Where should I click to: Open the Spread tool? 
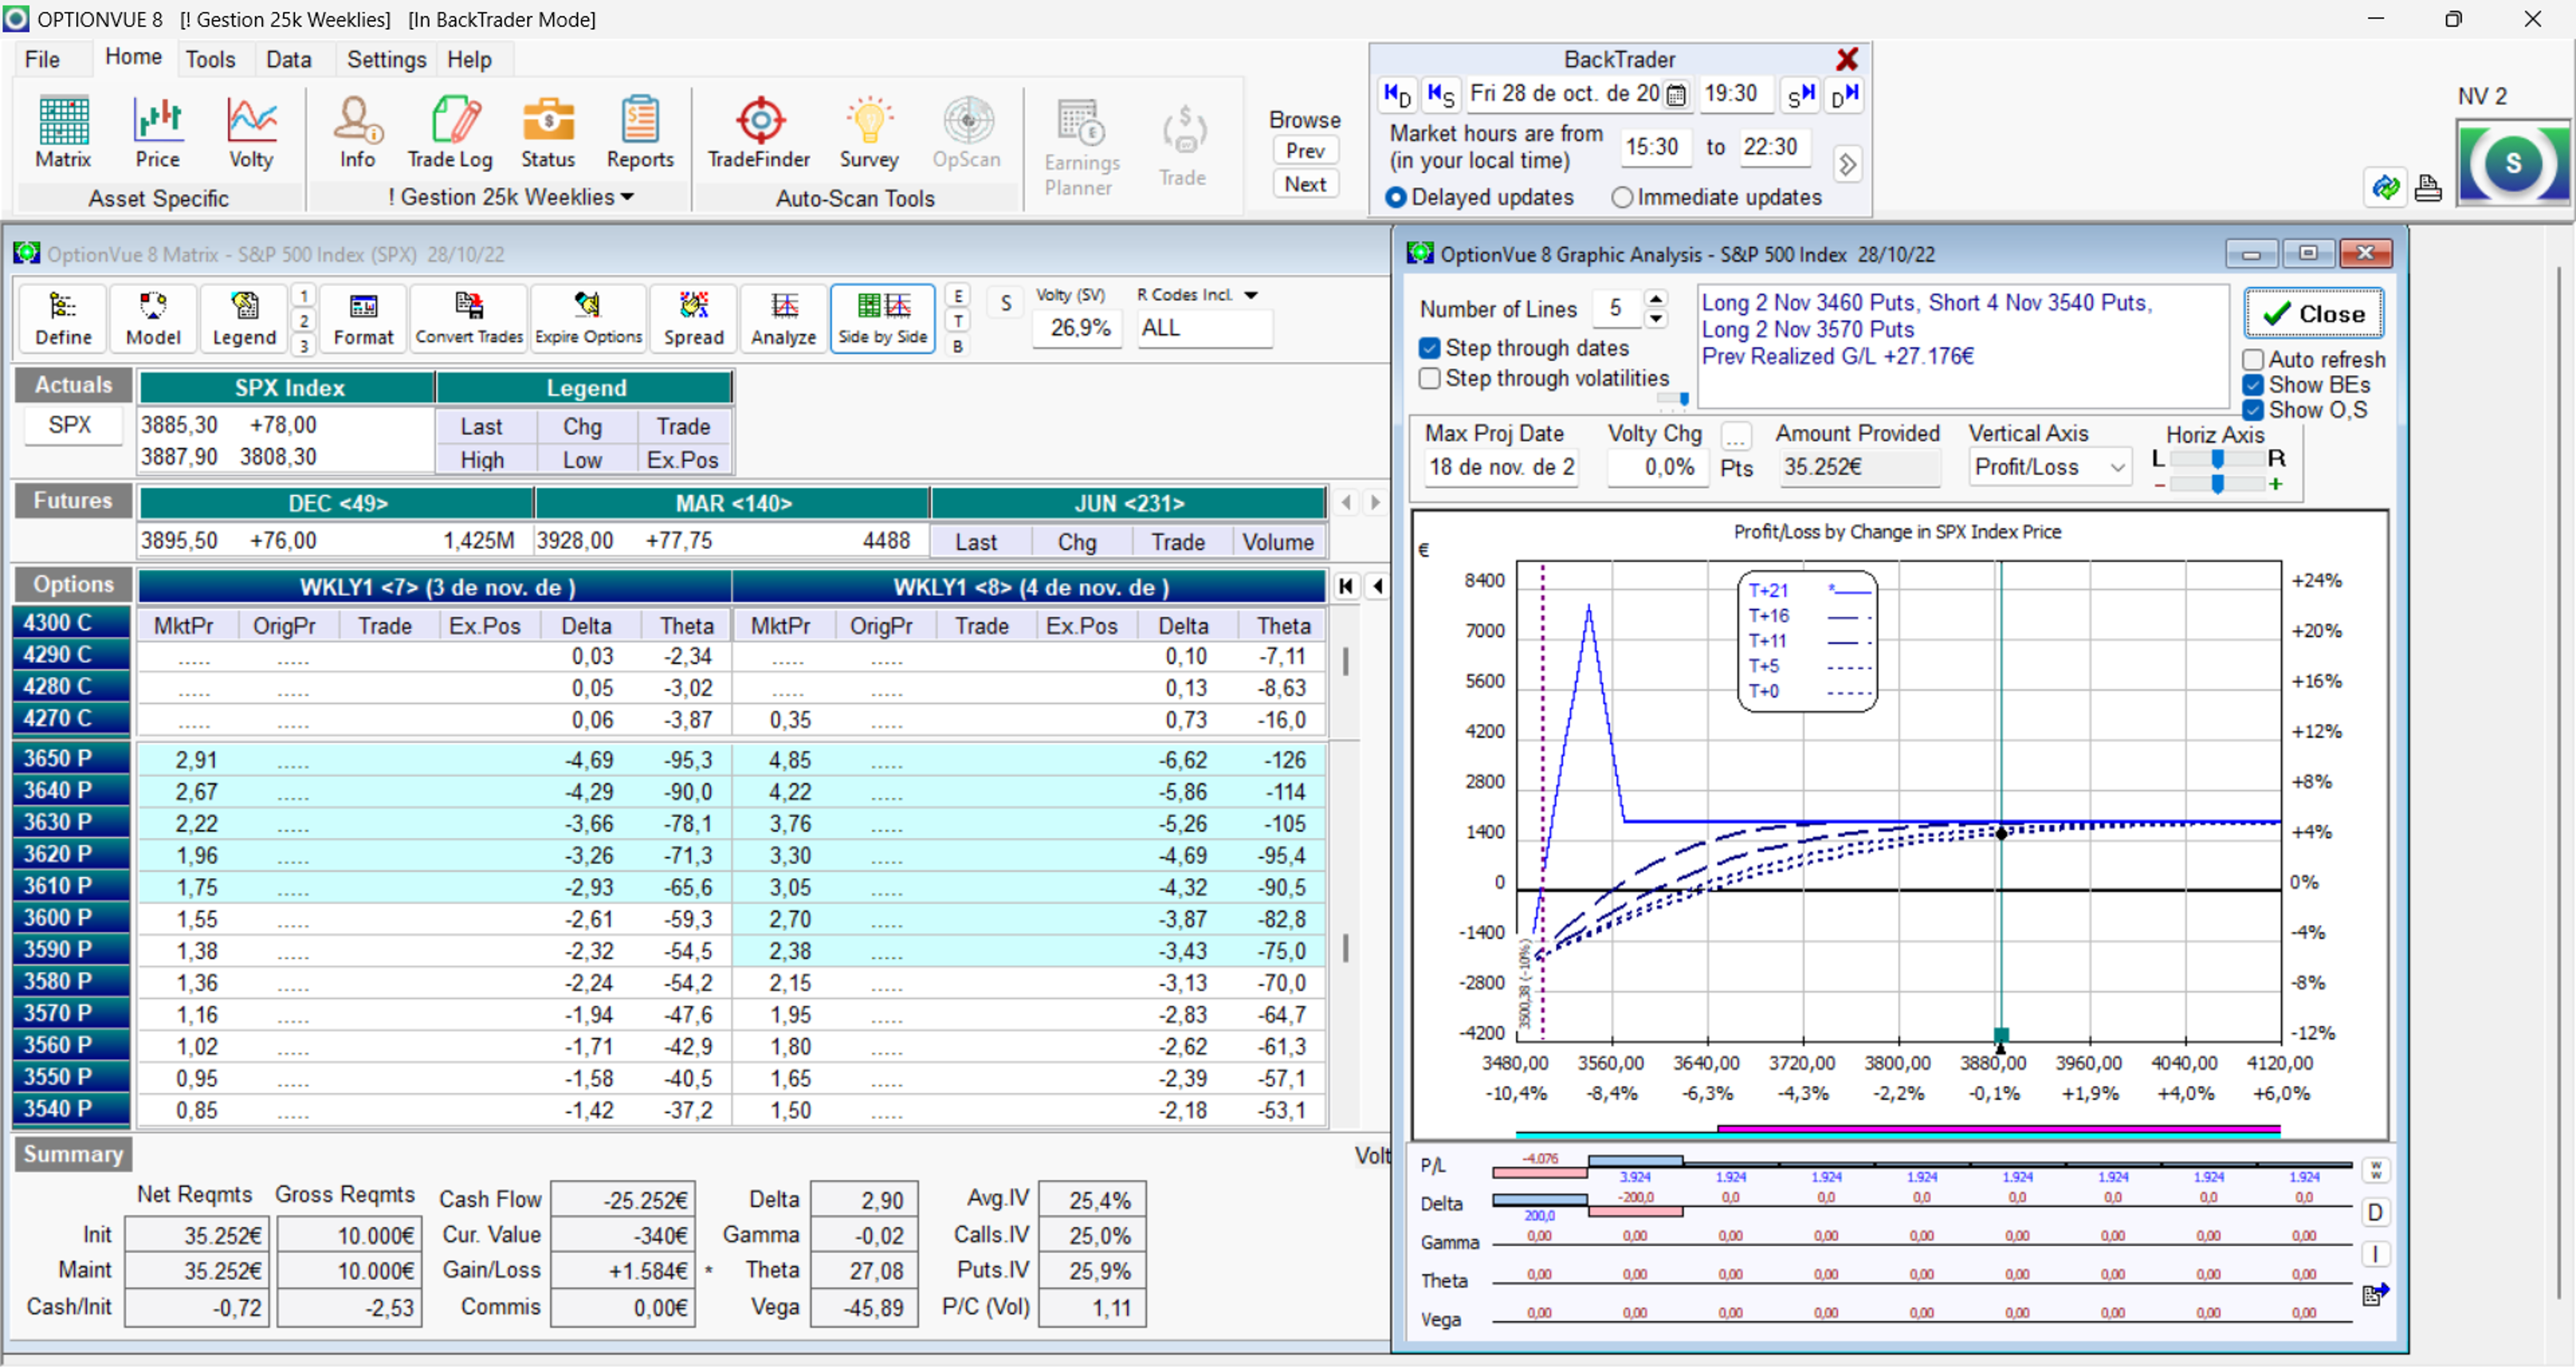tap(693, 319)
